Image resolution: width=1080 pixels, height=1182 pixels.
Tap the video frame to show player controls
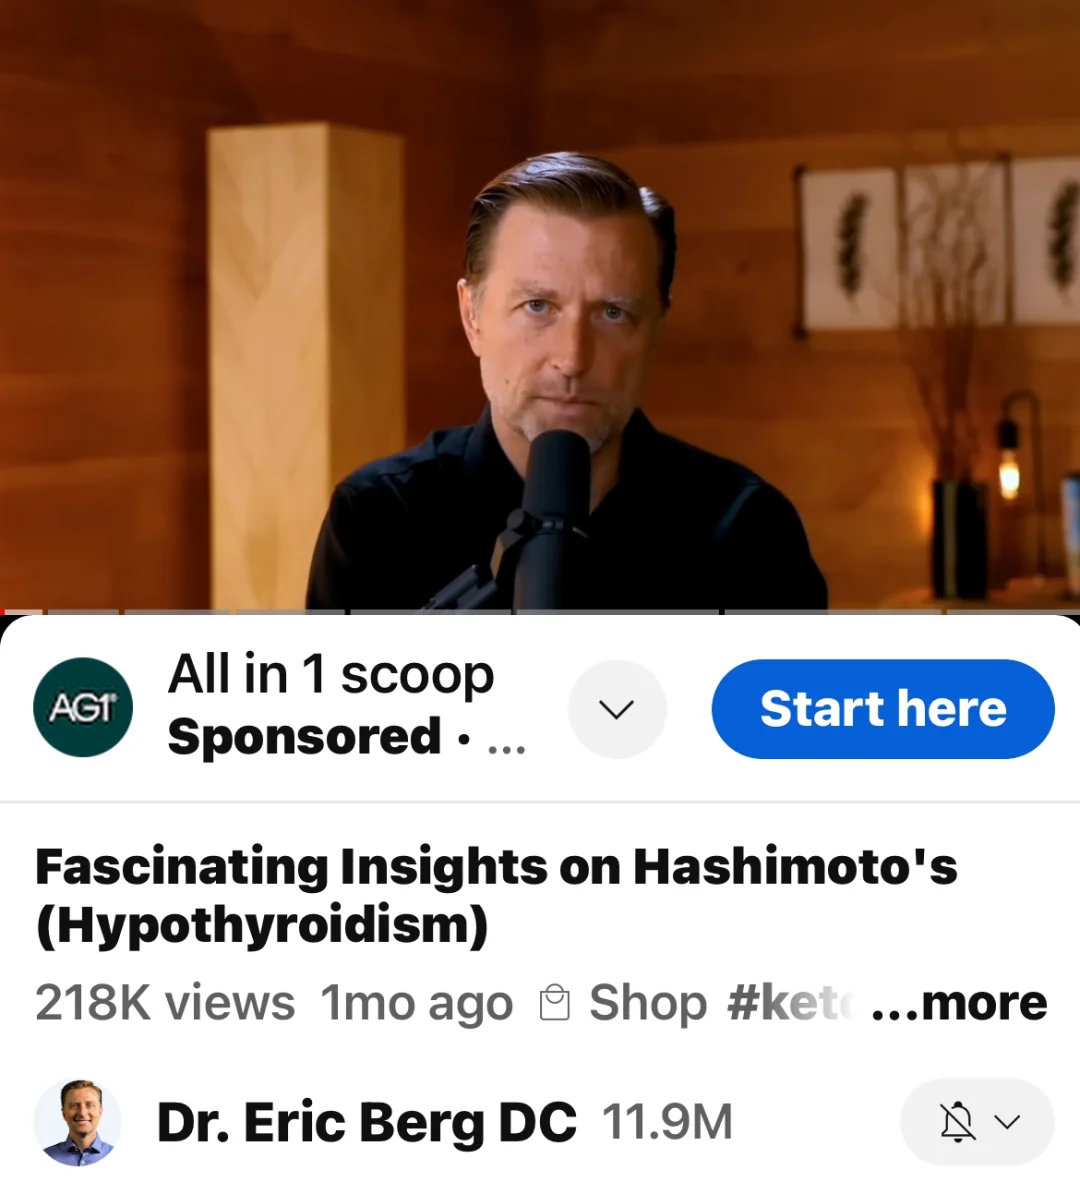click(x=540, y=303)
